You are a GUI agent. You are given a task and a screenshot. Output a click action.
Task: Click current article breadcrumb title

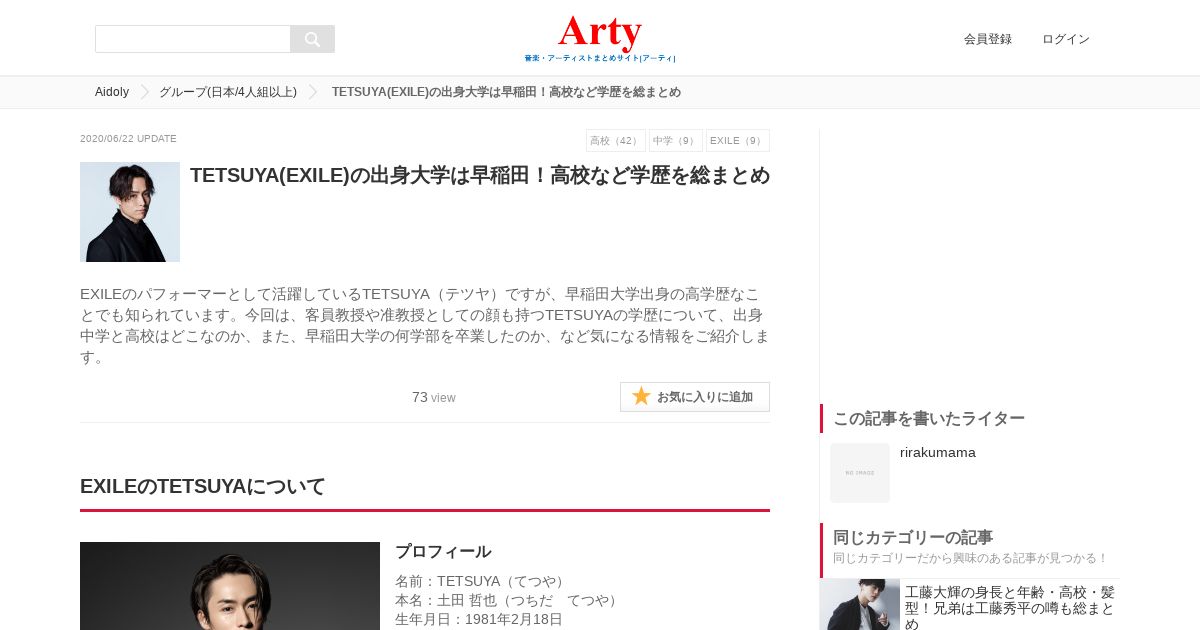click(x=506, y=92)
